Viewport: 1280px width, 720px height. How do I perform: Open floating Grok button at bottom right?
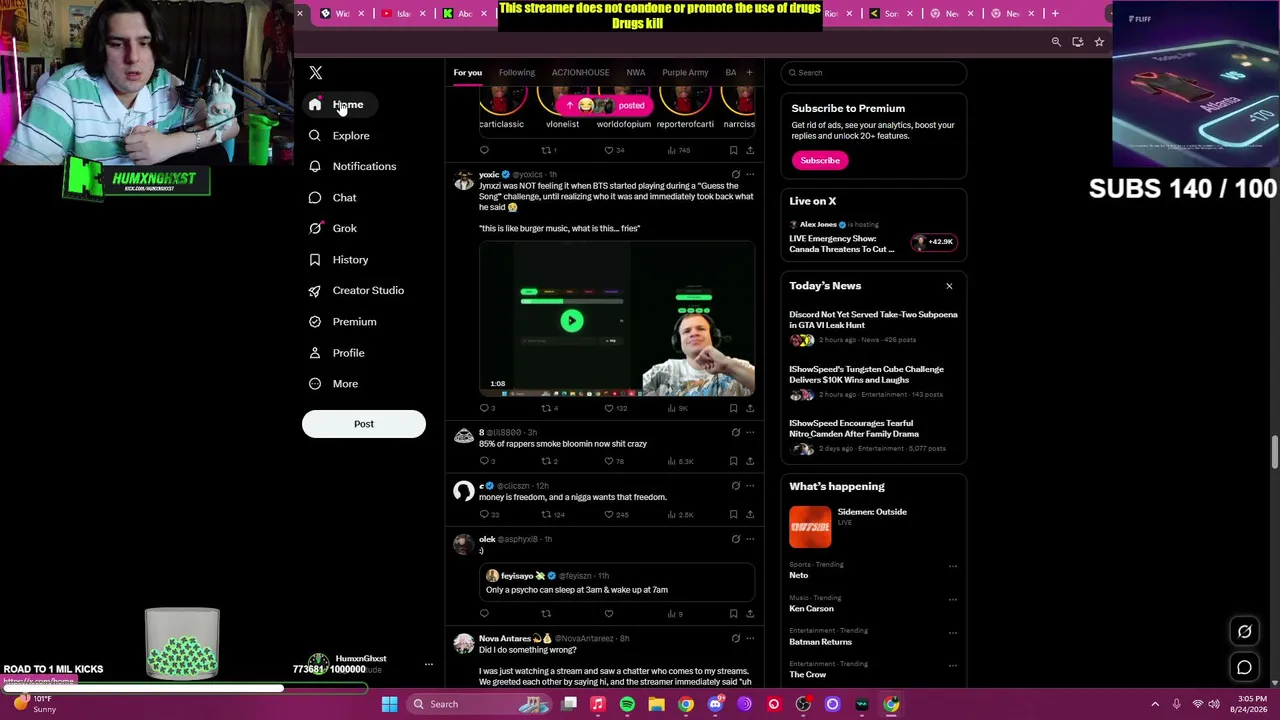click(x=1245, y=632)
